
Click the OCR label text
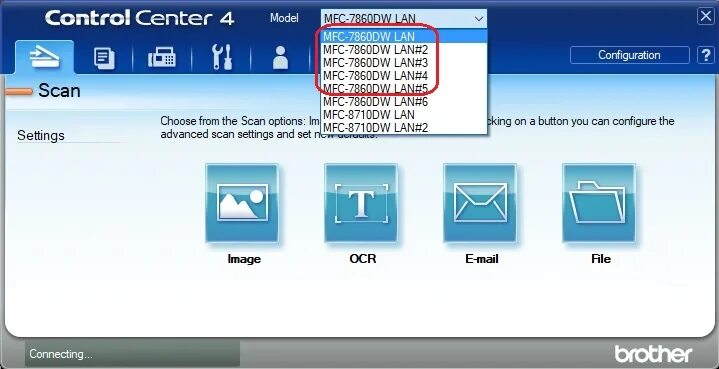[x=363, y=259]
